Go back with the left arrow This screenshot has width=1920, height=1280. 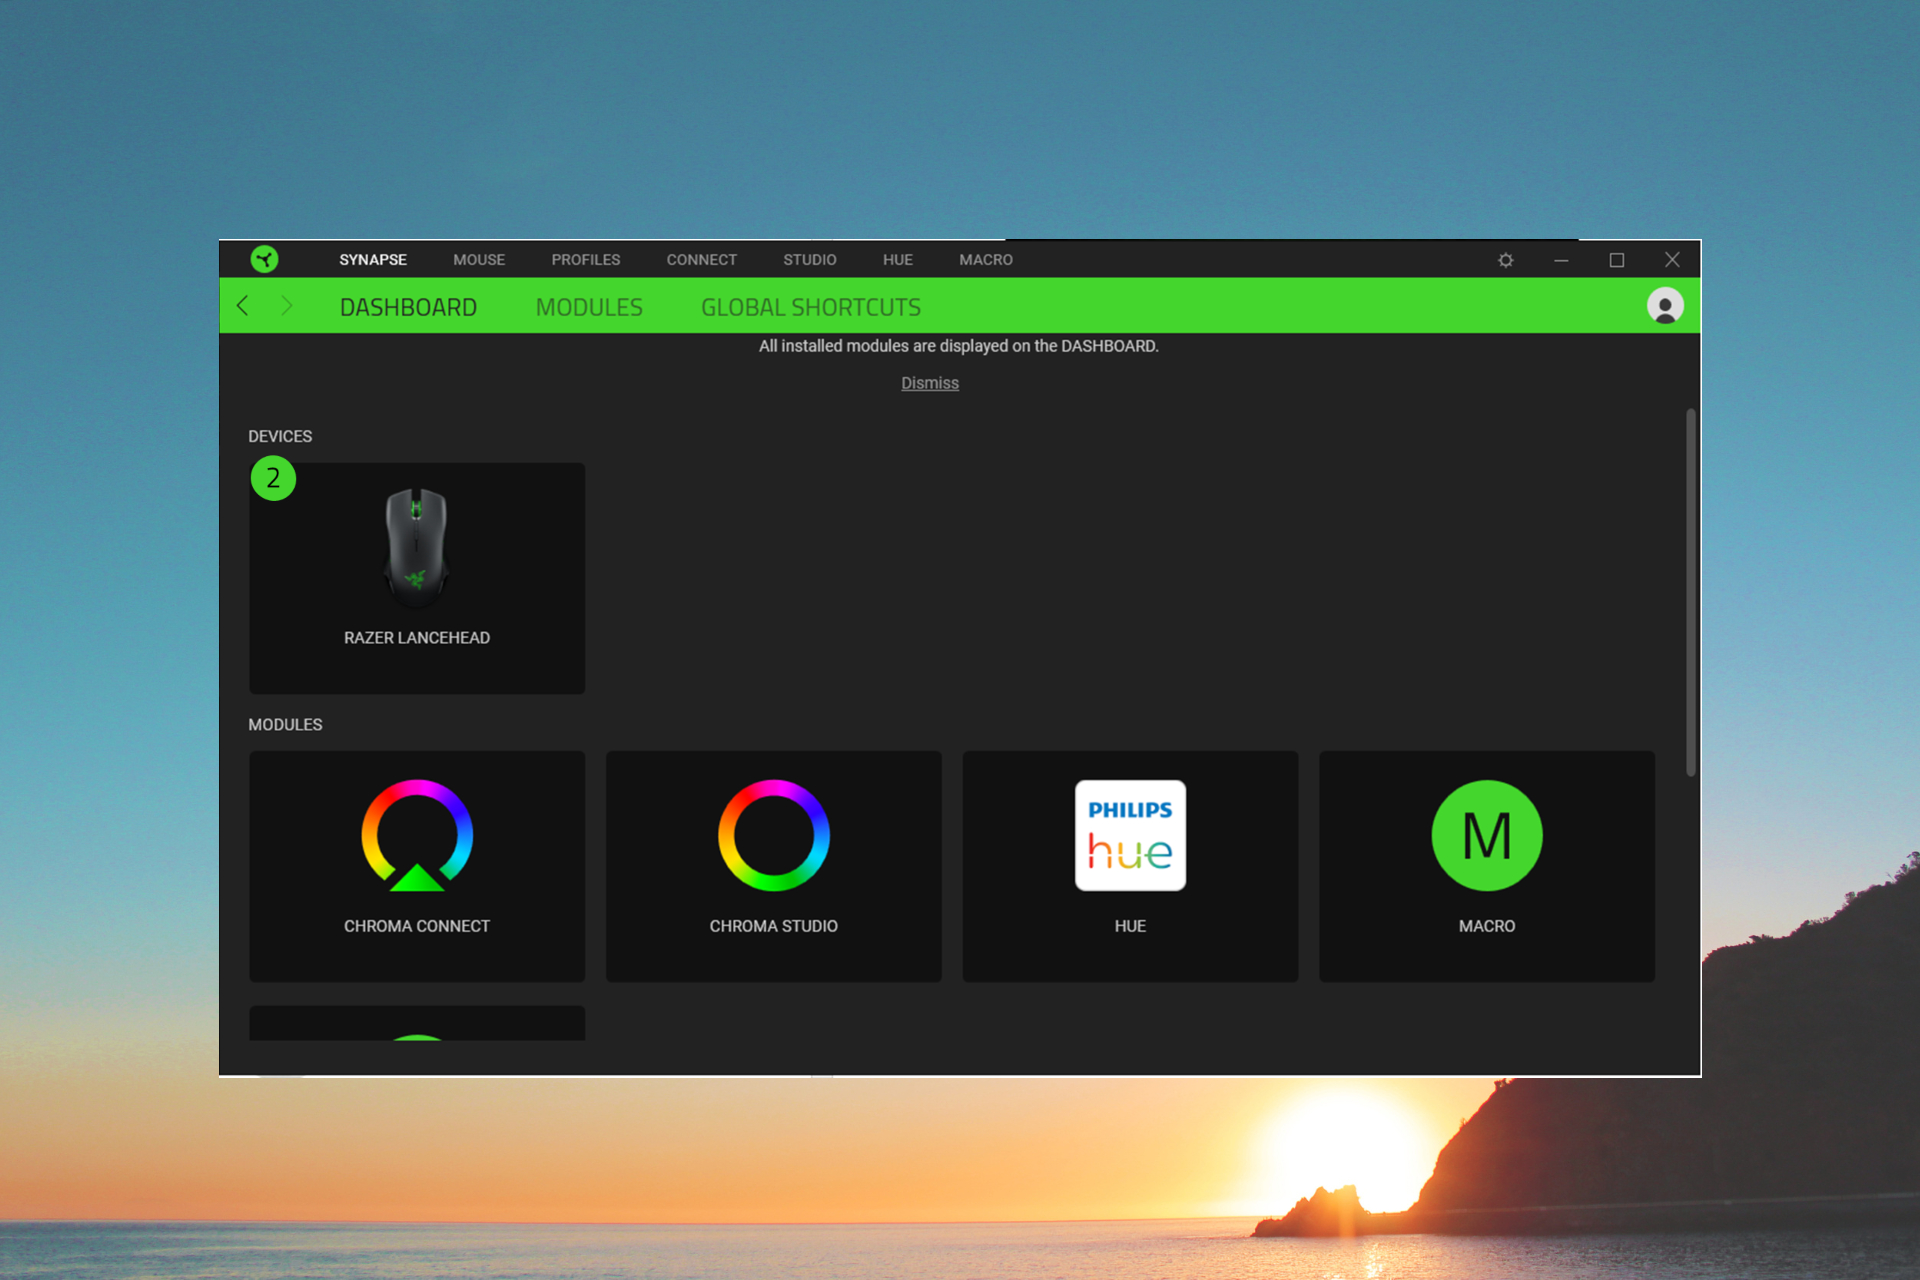pos(242,306)
